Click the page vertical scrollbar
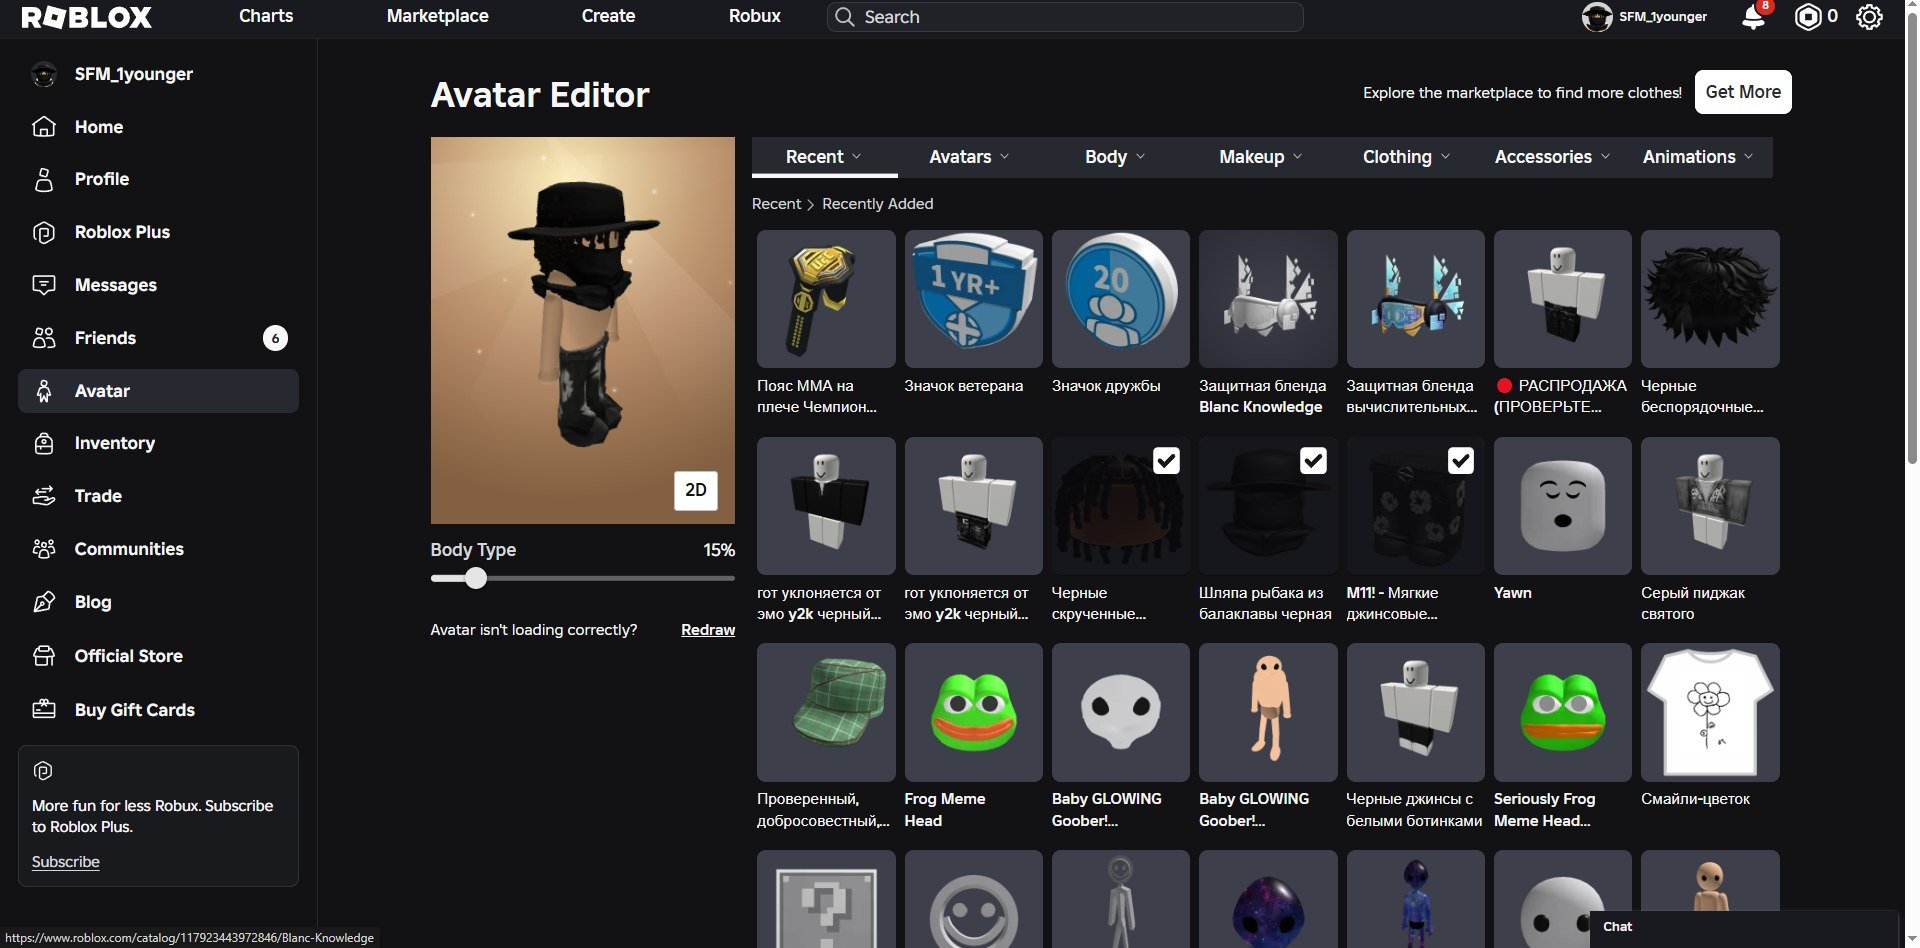The height and width of the screenshot is (948, 1920). pyautogui.click(x=1912, y=240)
